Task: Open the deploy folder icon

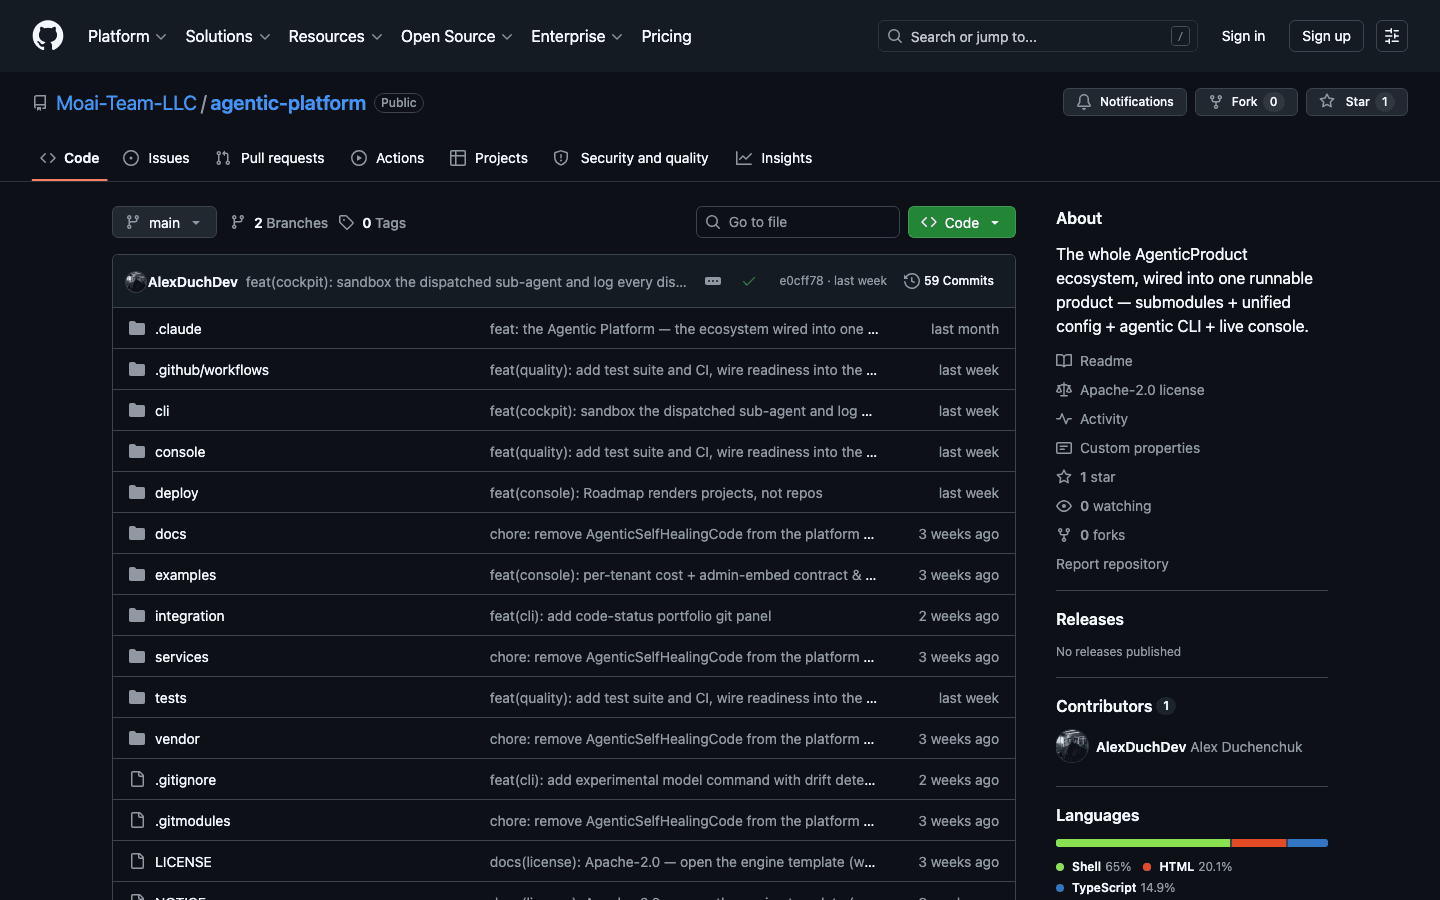Action: tap(137, 492)
